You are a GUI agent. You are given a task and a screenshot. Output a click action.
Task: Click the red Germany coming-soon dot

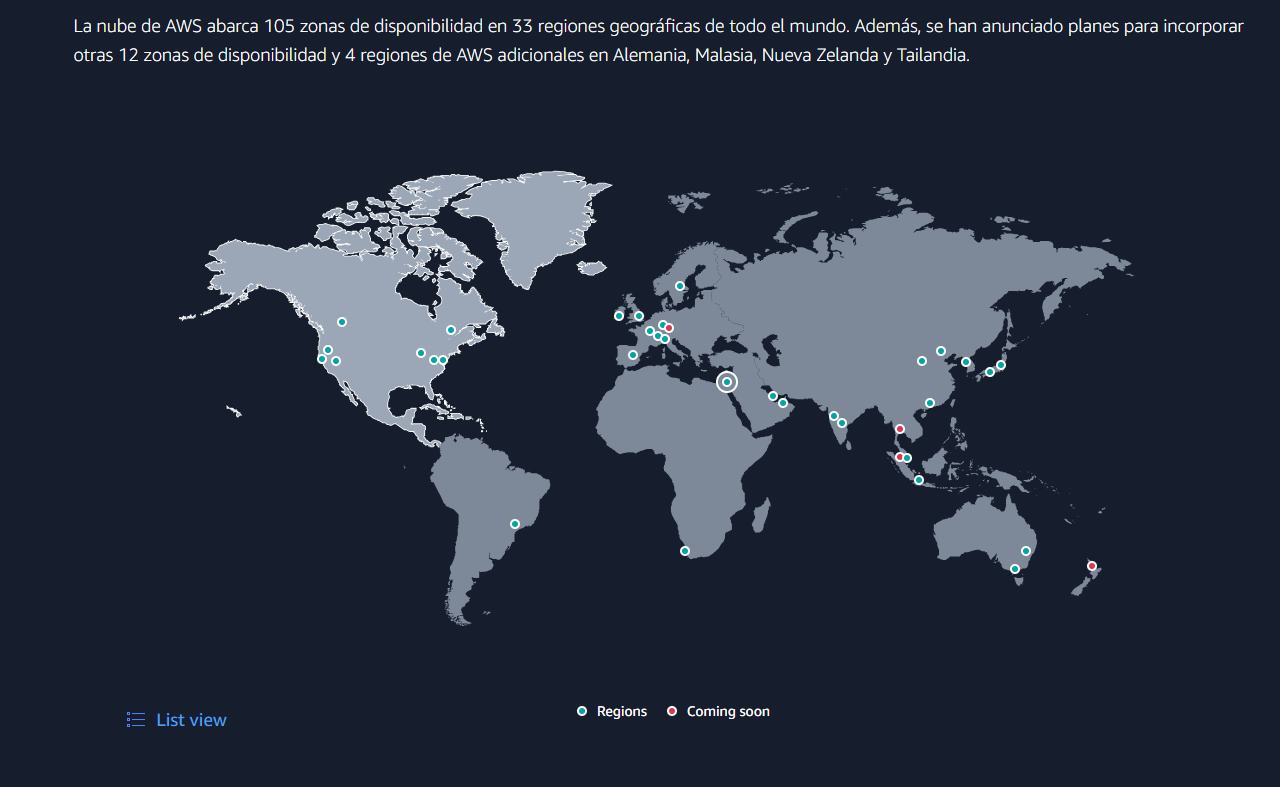[x=669, y=328]
